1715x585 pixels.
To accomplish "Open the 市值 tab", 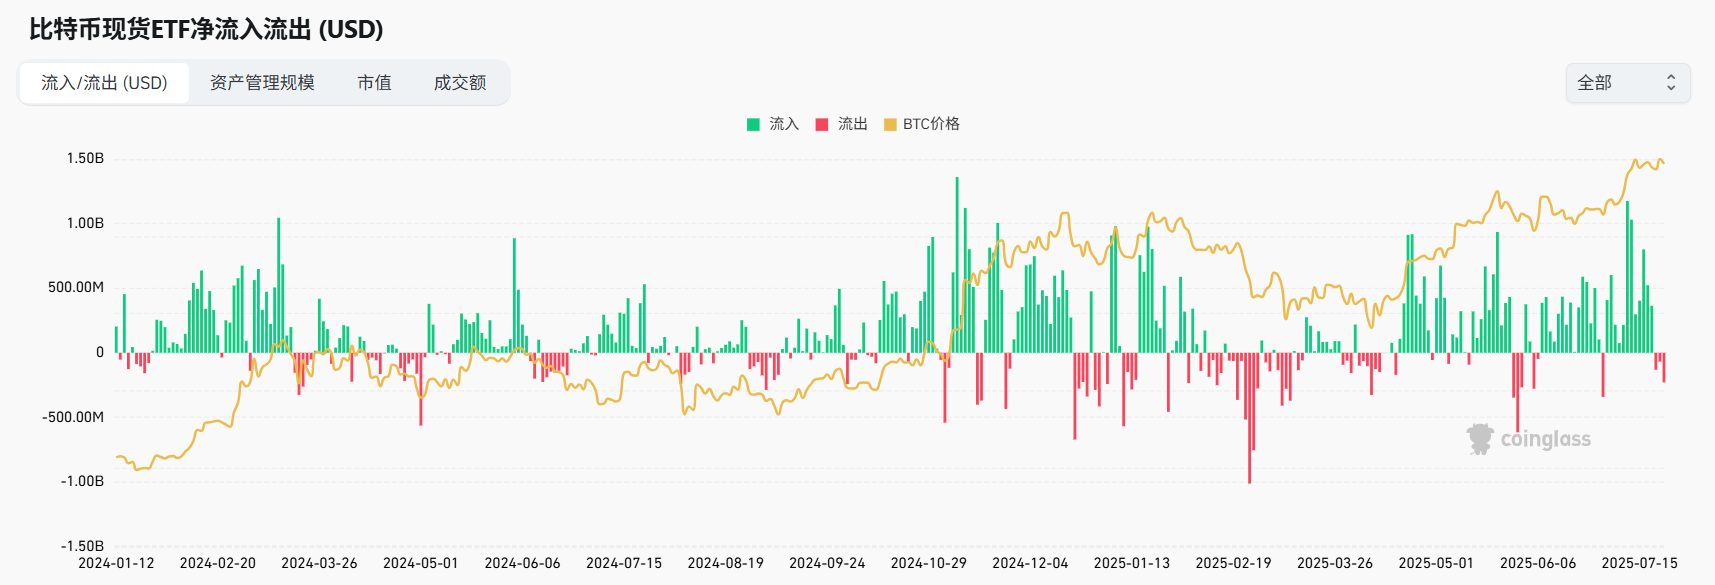I will point(374,83).
